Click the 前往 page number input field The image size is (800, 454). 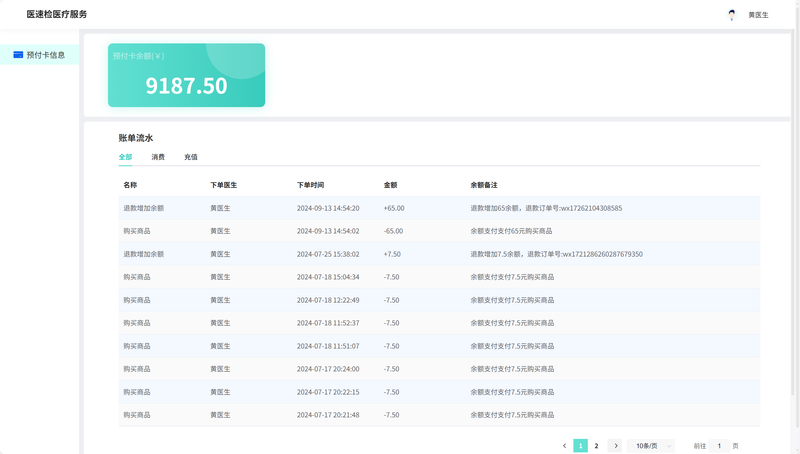coord(719,446)
